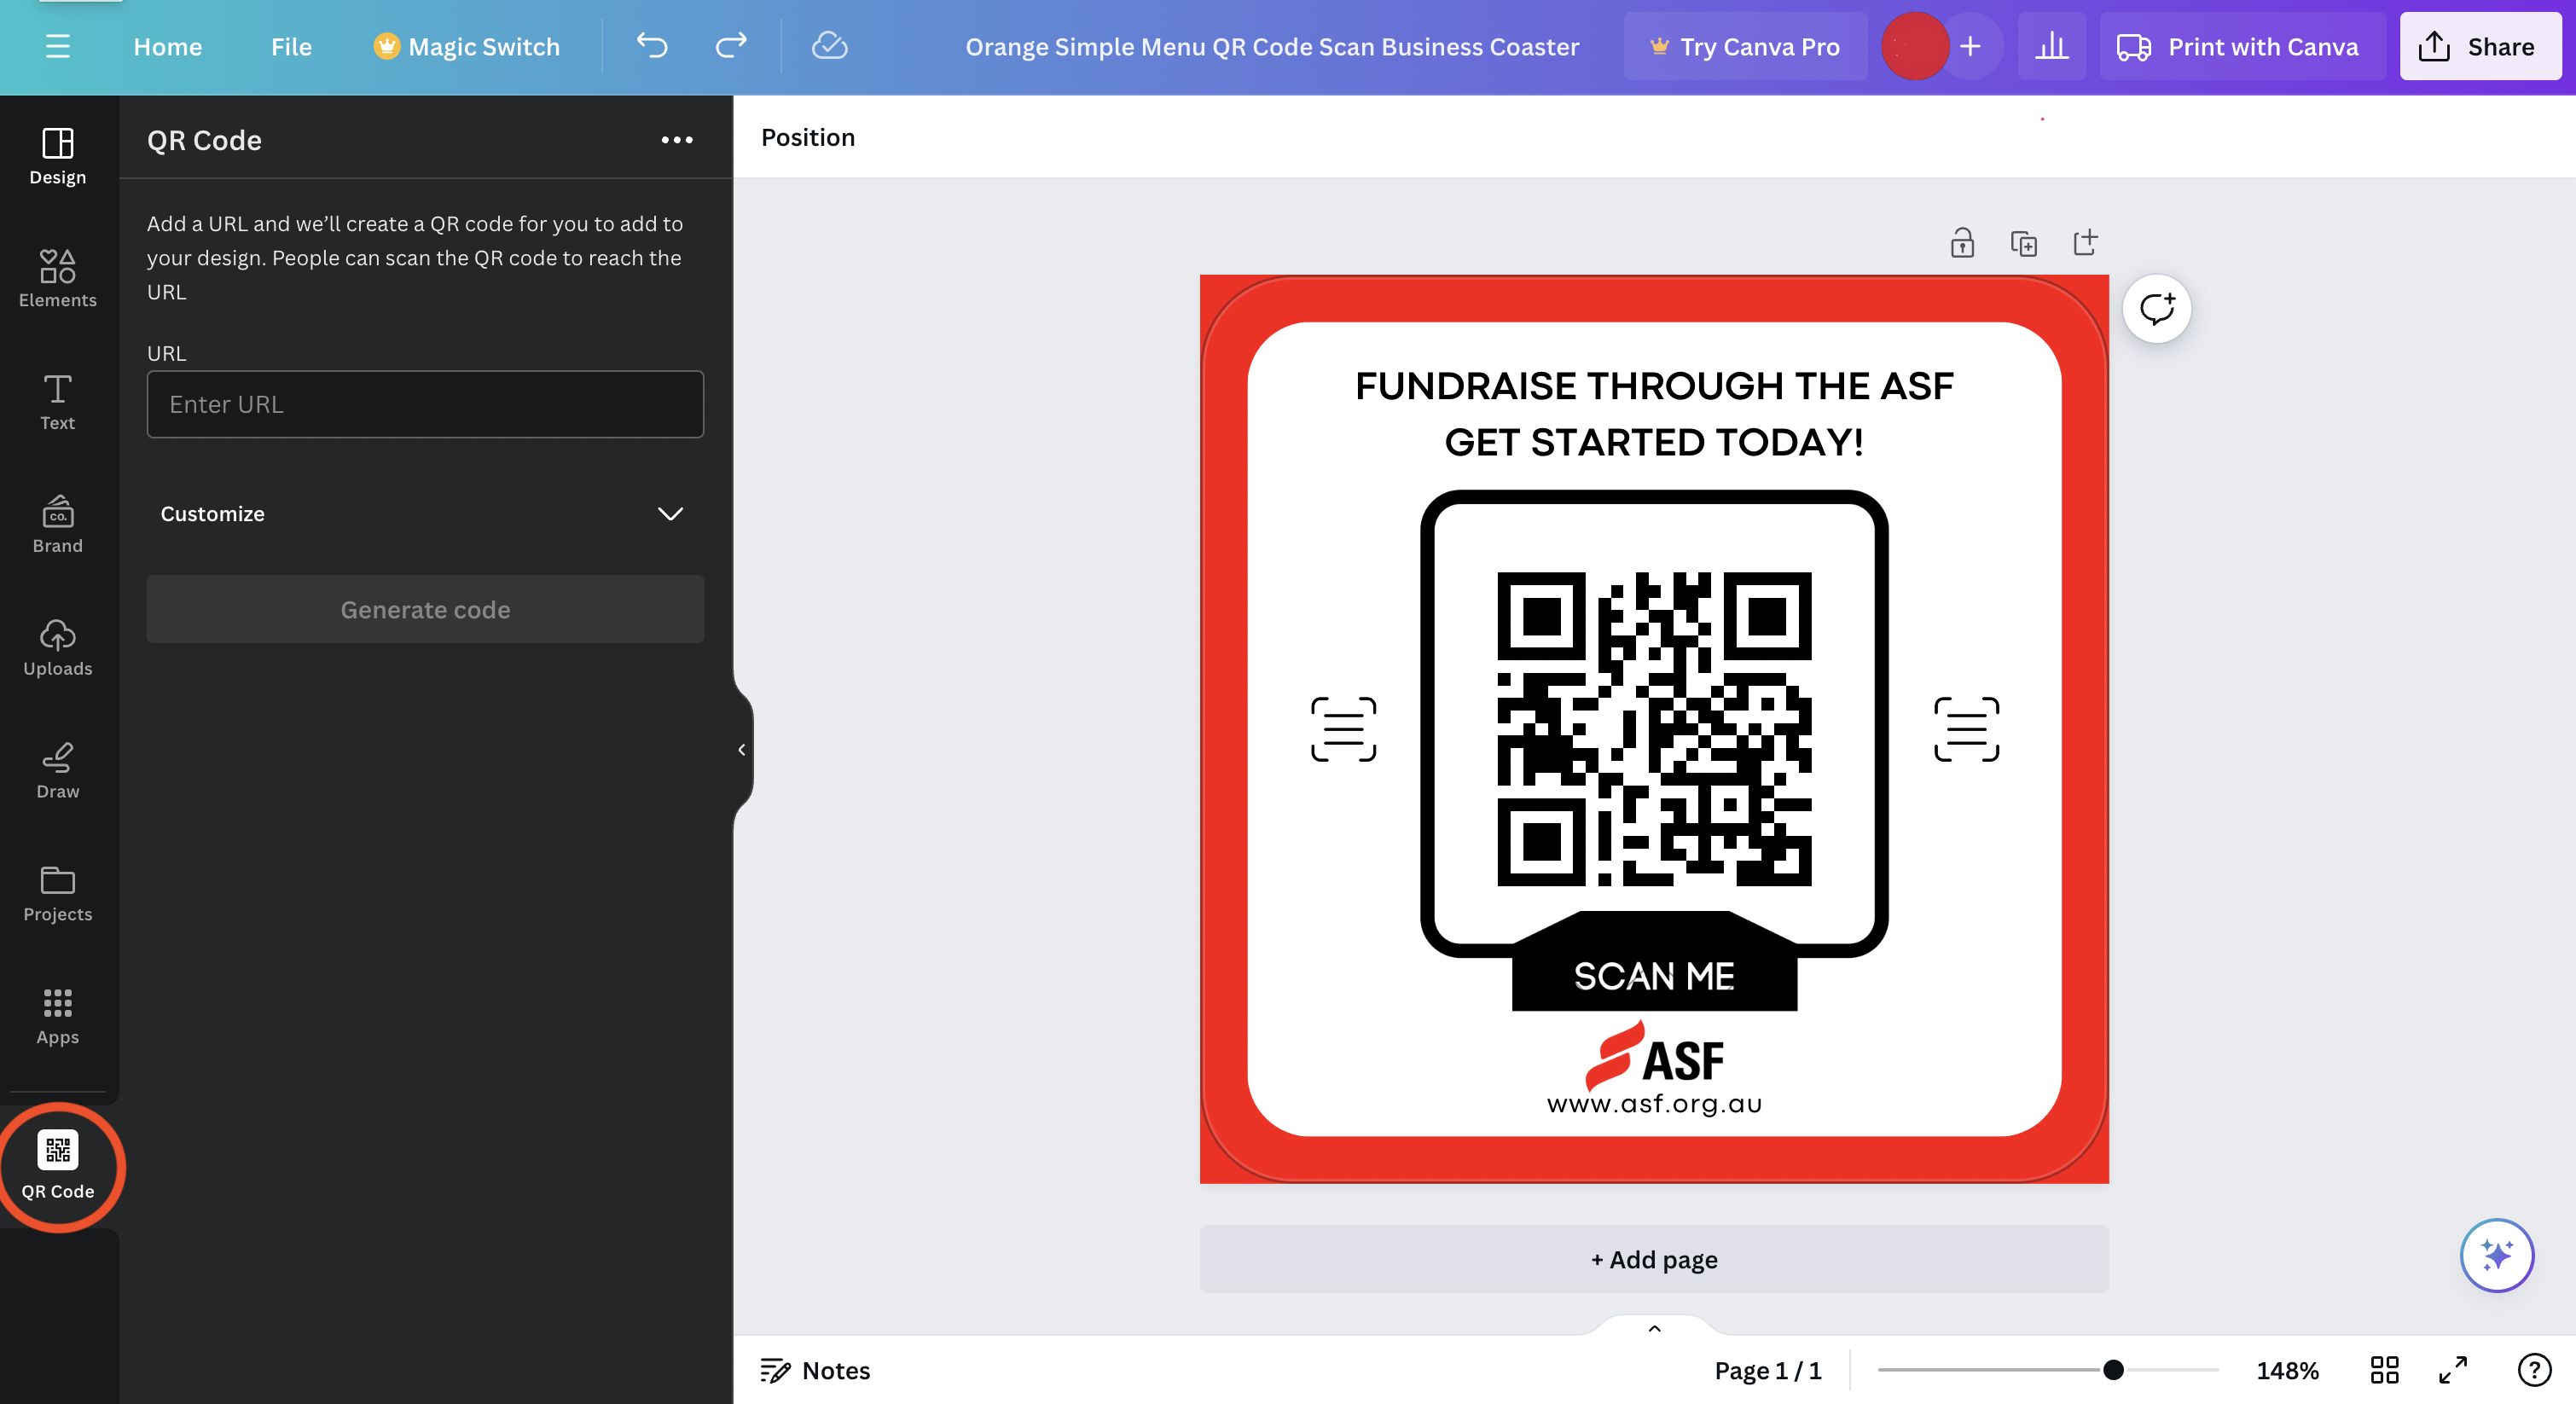The height and width of the screenshot is (1404, 2576).
Task: Enter fullscreen present mode
Action: point(2453,1370)
